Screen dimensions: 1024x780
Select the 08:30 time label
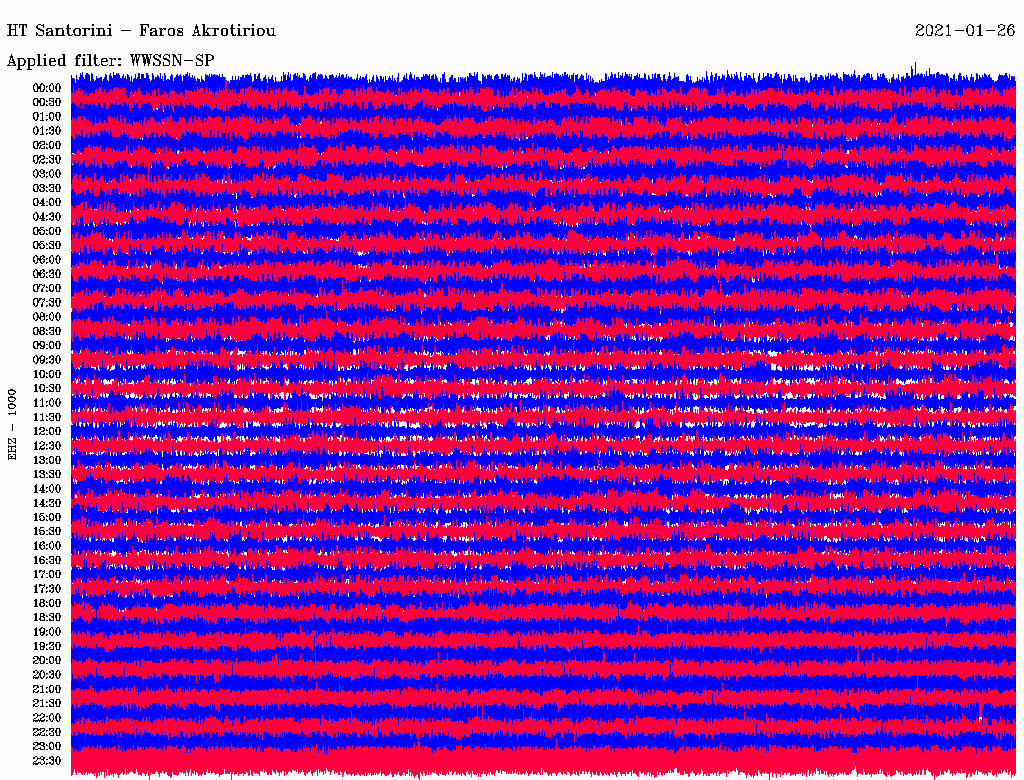coord(47,331)
